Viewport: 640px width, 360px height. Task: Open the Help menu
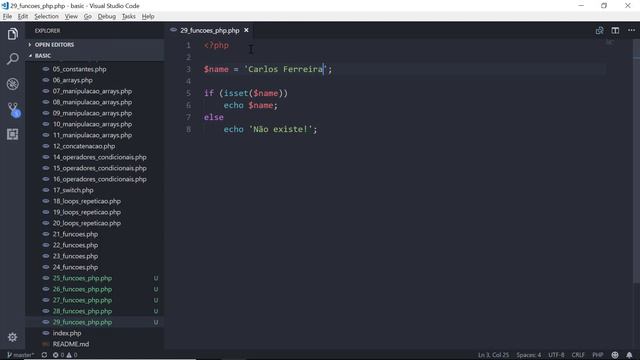148,16
